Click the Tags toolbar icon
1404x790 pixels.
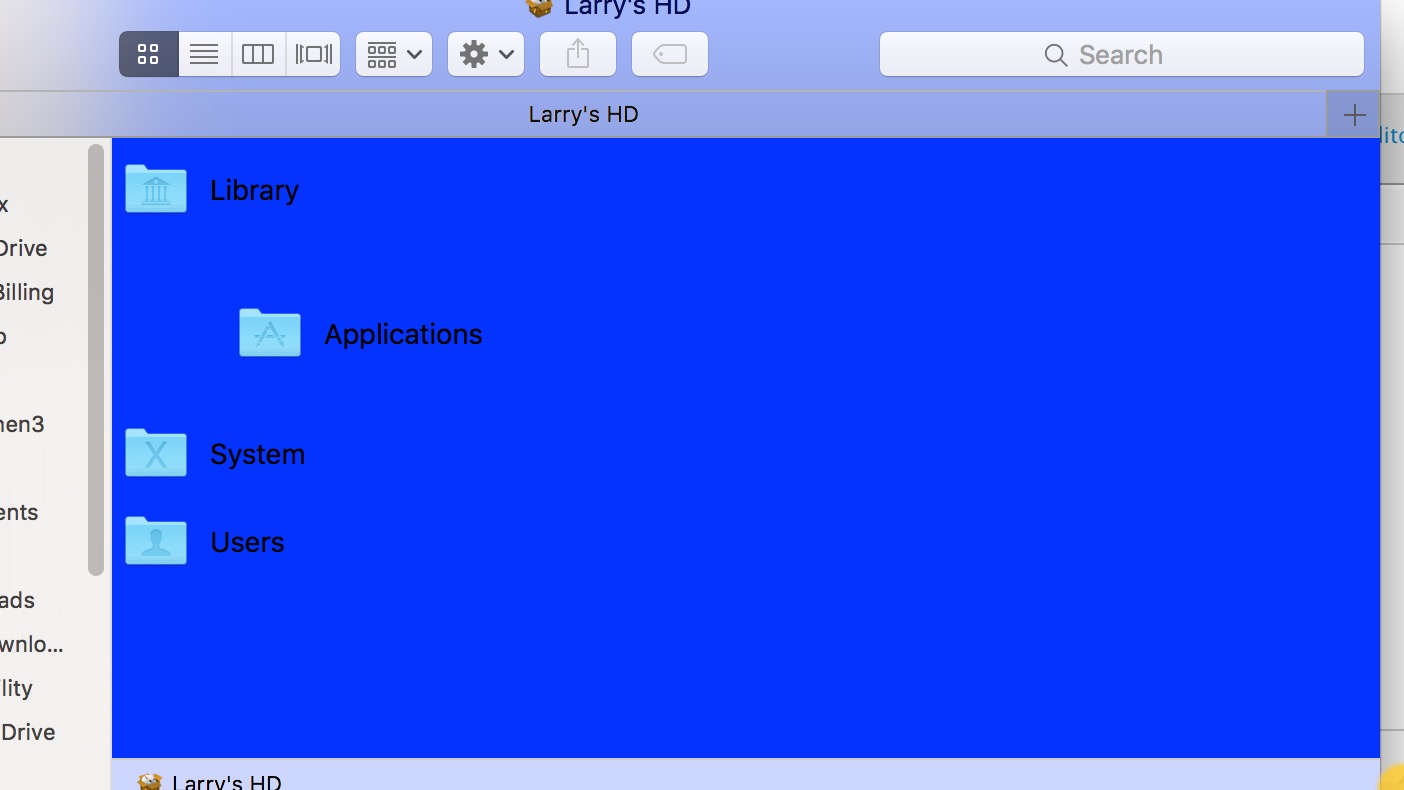tap(669, 54)
